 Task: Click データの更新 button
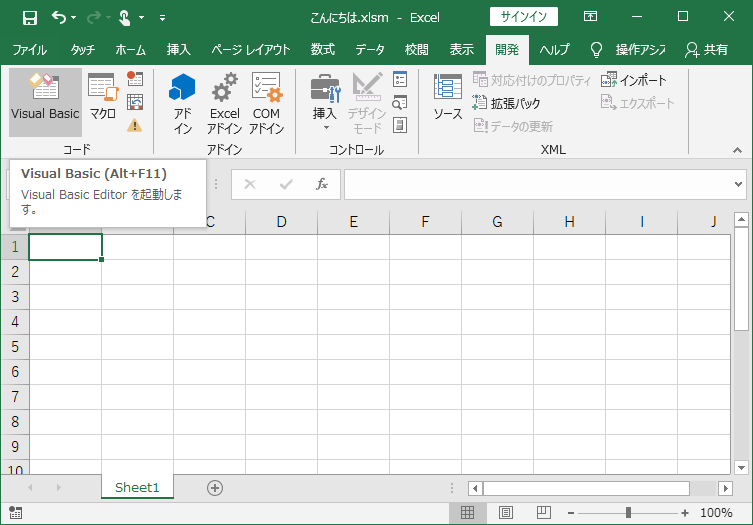(513, 126)
